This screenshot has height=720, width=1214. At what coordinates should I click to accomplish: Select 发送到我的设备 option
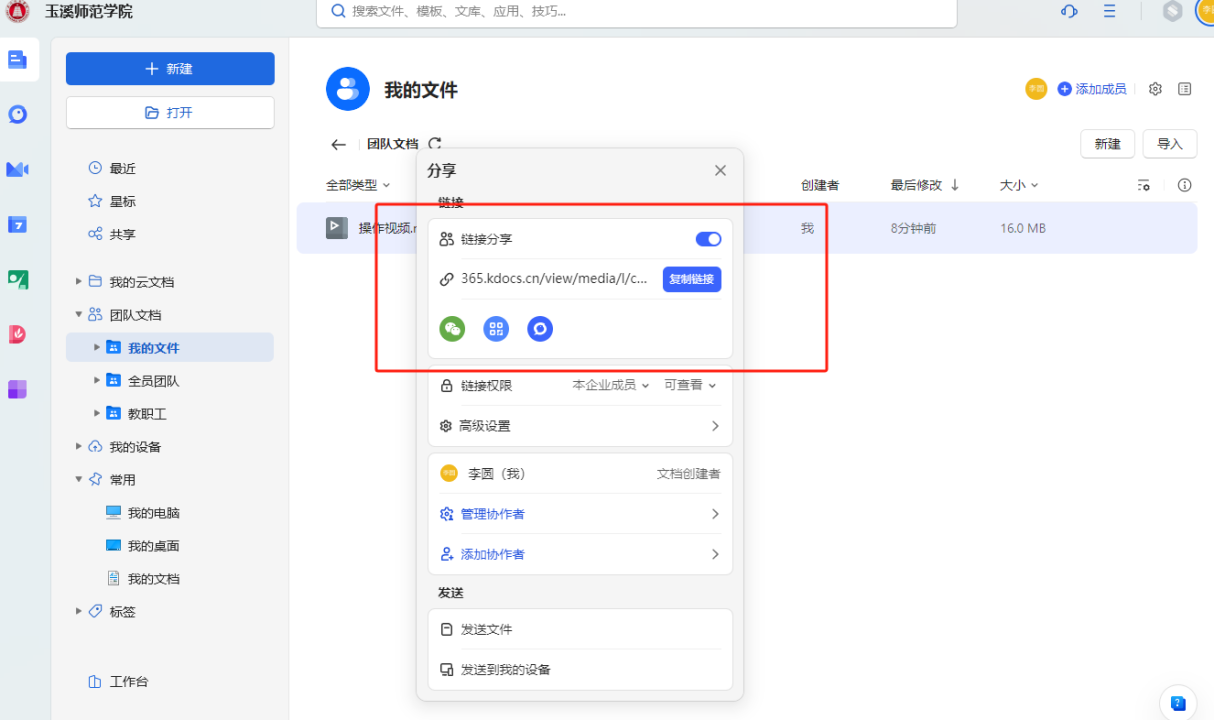click(x=505, y=670)
